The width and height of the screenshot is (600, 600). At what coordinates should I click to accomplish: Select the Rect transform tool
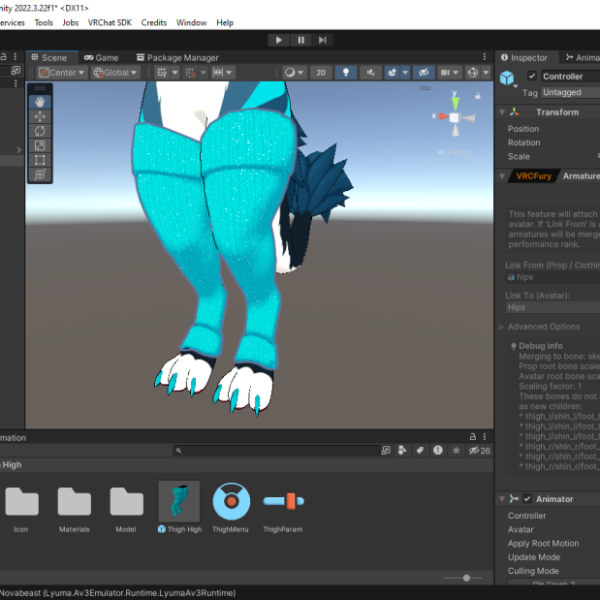(40, 160)
